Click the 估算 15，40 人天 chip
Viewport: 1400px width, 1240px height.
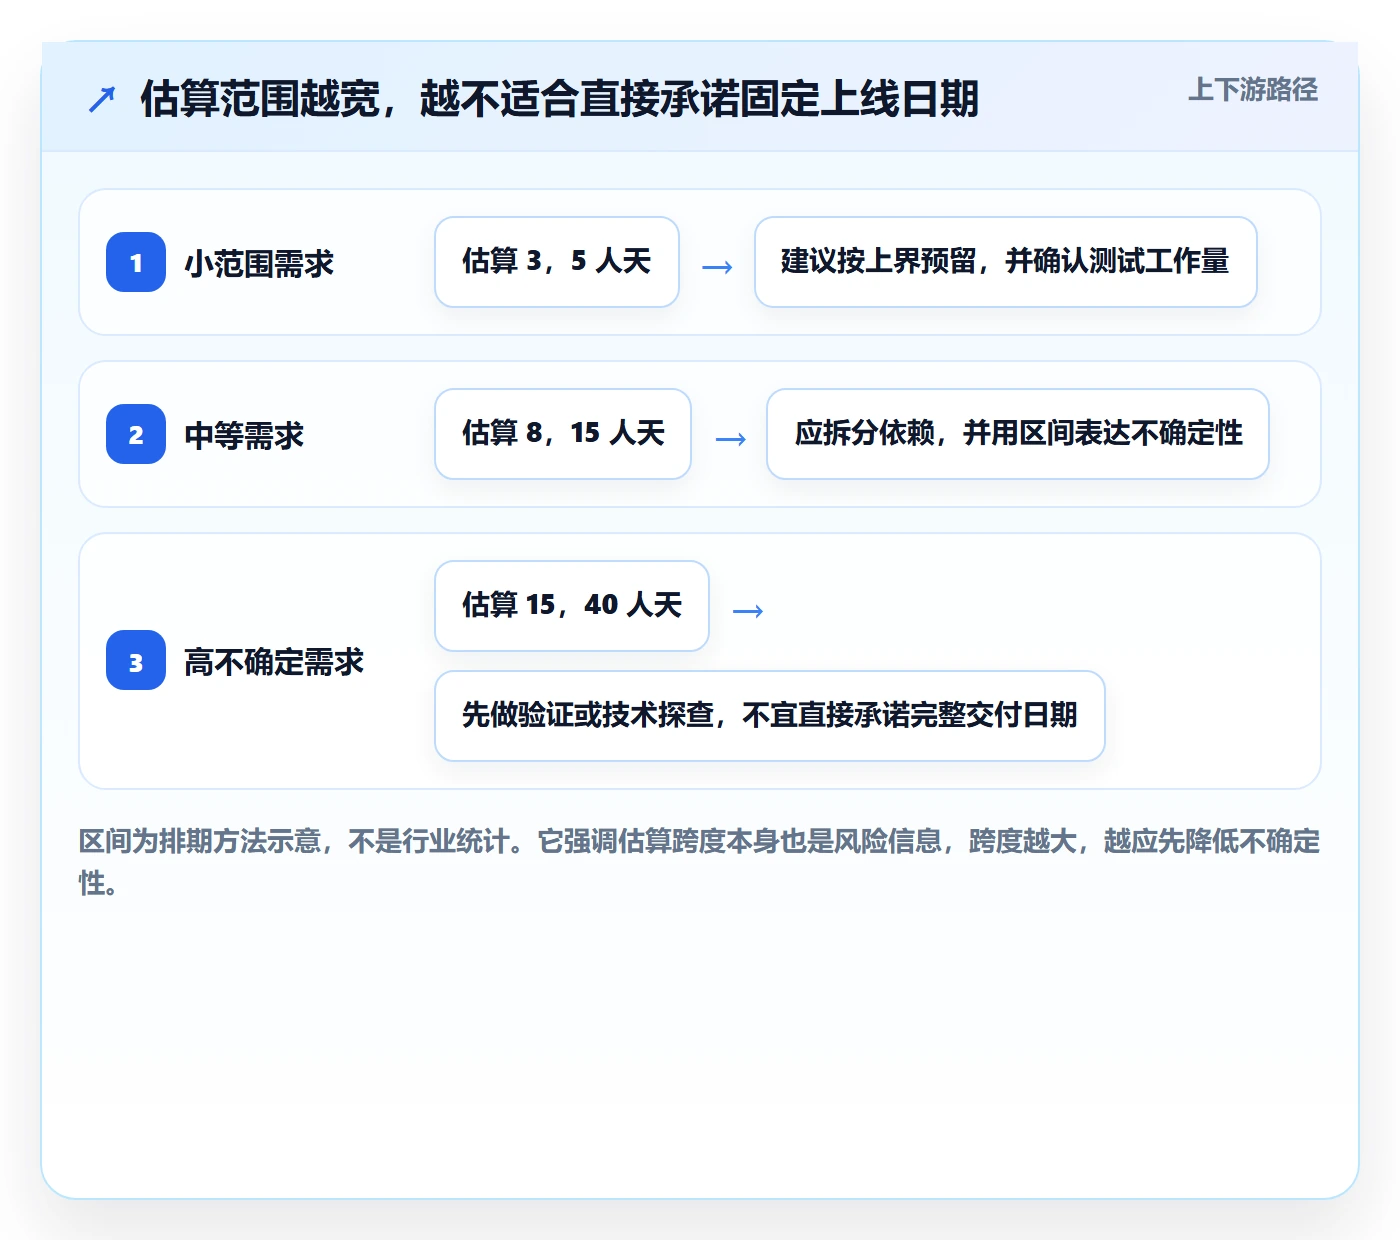coord(572,606)
